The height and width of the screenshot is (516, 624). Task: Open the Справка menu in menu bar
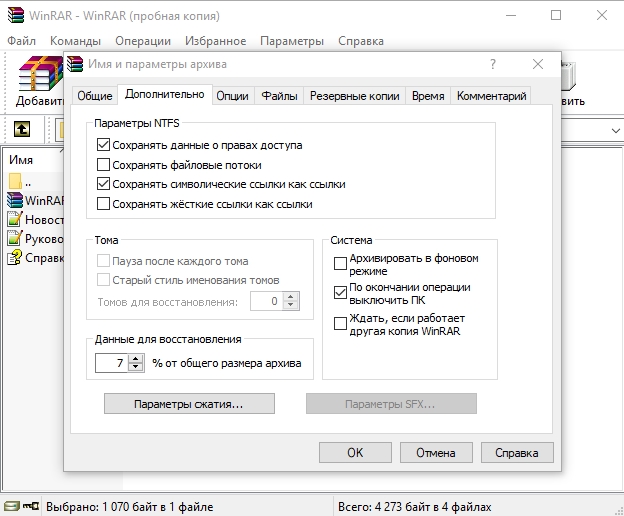coord(361,41)
